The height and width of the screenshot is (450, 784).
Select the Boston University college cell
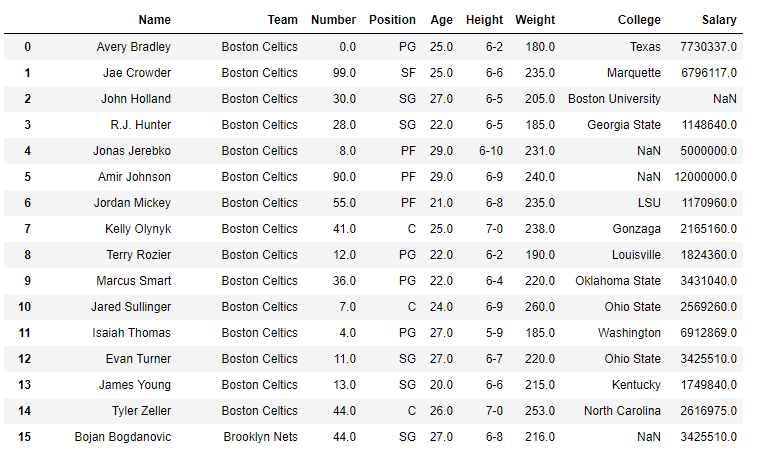click(x=614, y=99)
